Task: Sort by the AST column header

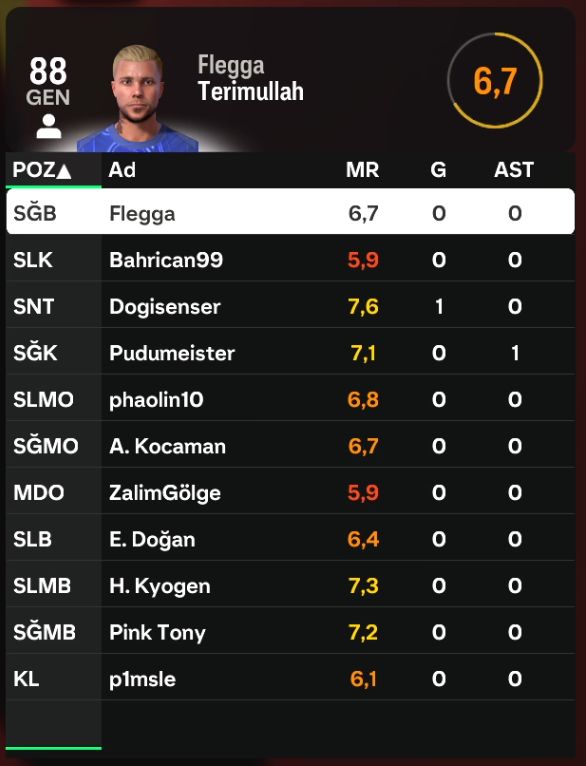Action: click(x=514, y=170)
